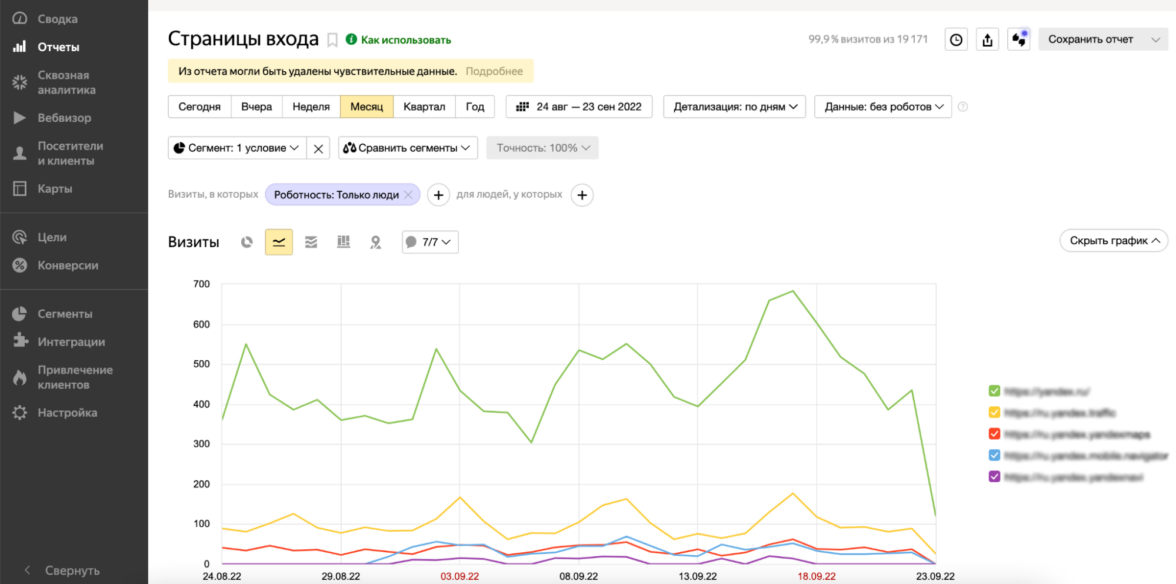Click the plus after 'Только люди' condition

click(438, 195)
